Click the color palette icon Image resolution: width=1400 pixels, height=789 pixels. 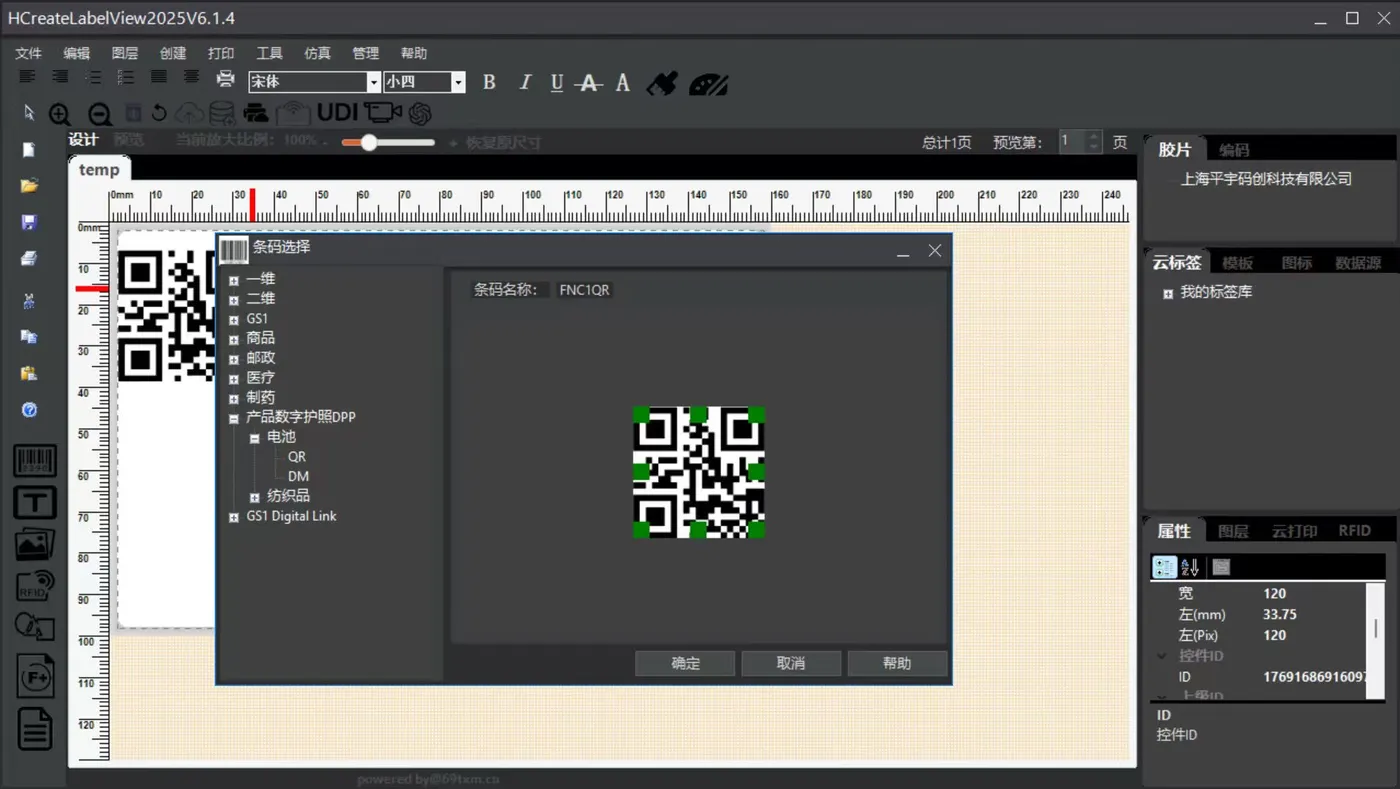click(708, 83)
